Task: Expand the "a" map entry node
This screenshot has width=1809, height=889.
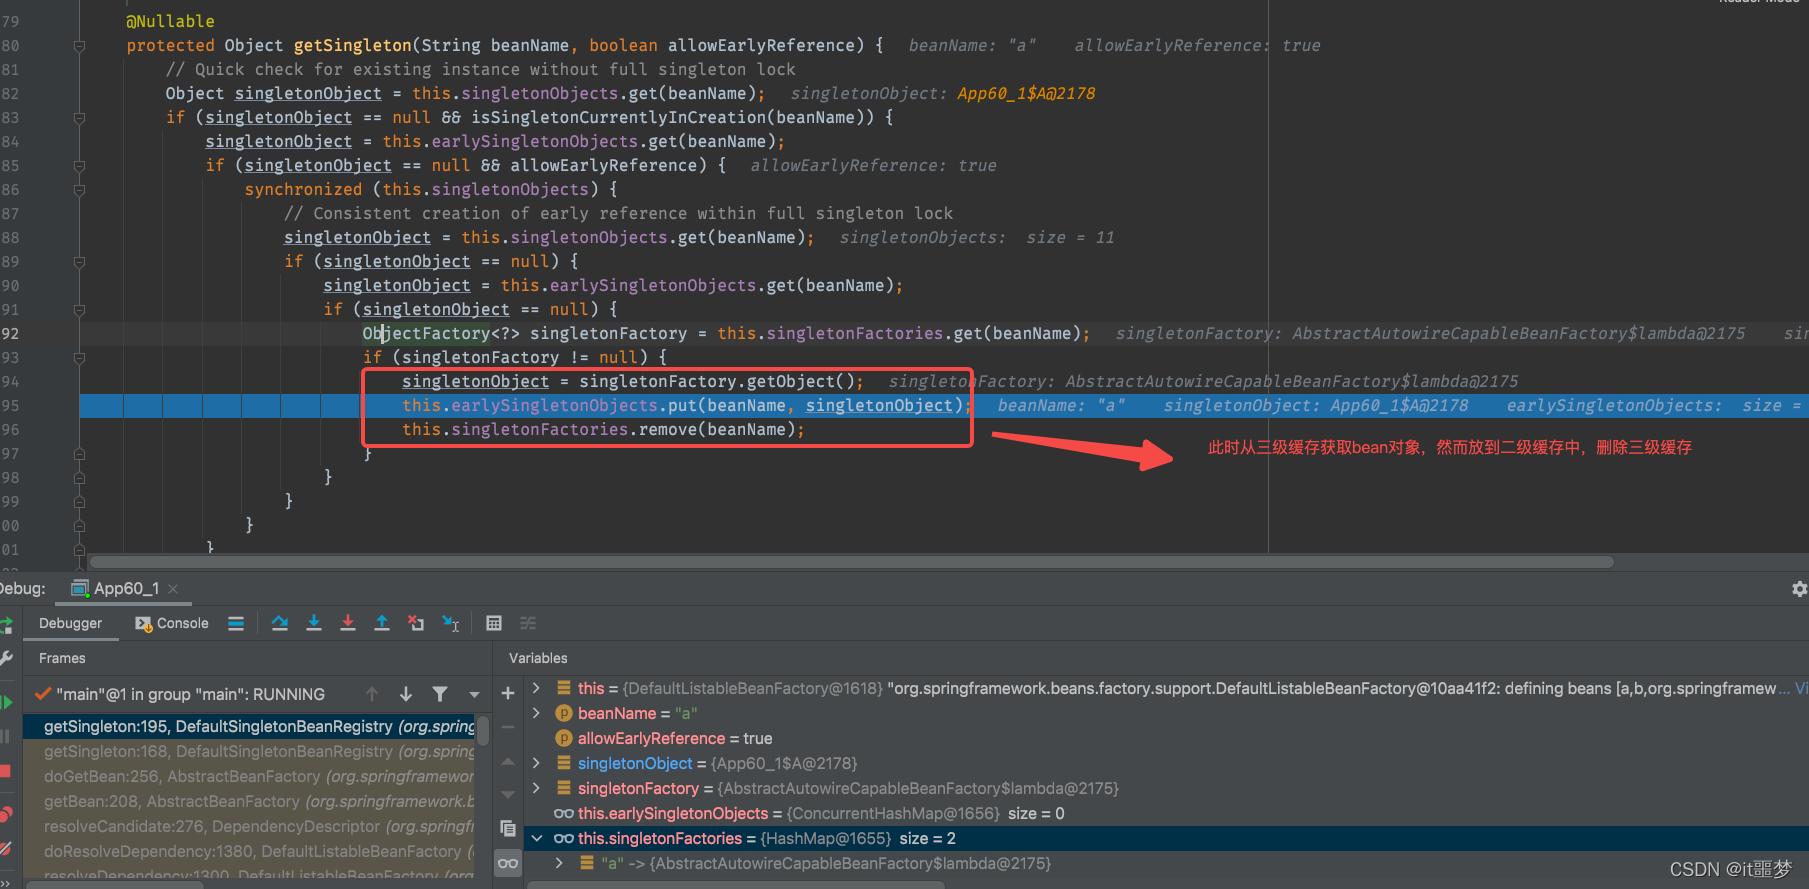Action: pos(560,863)
